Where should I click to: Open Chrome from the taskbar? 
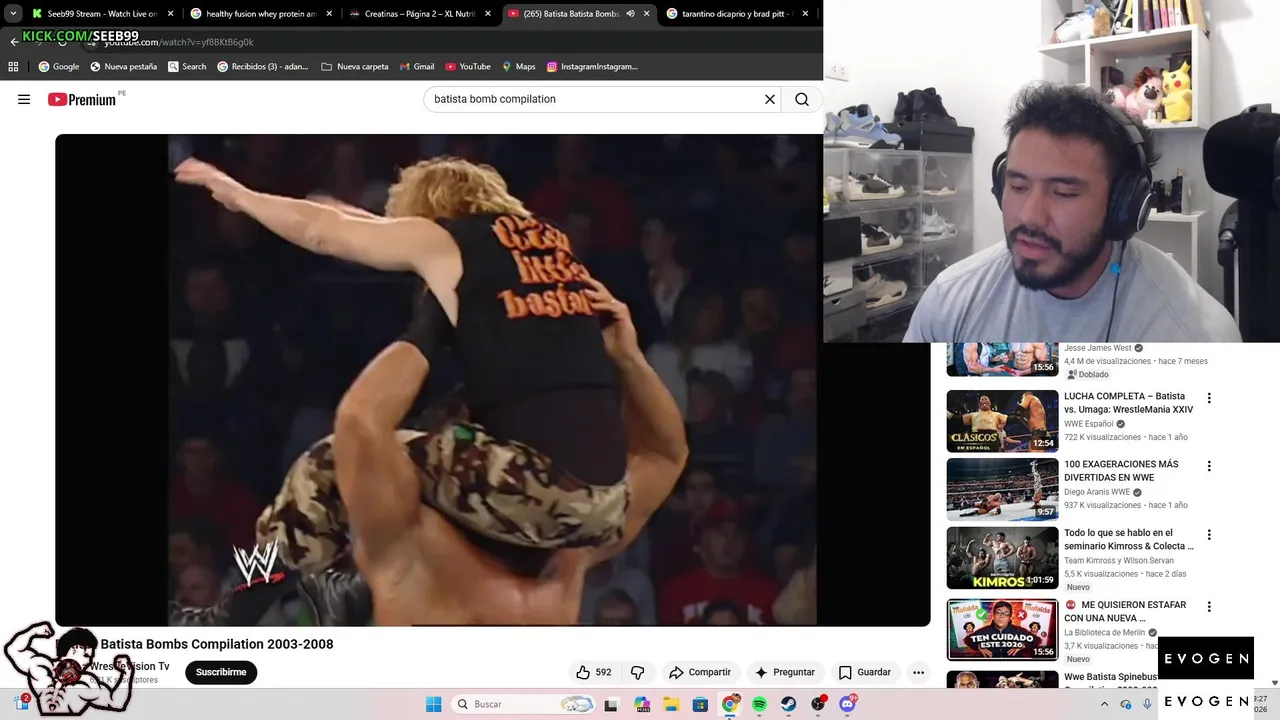point(730,704)
